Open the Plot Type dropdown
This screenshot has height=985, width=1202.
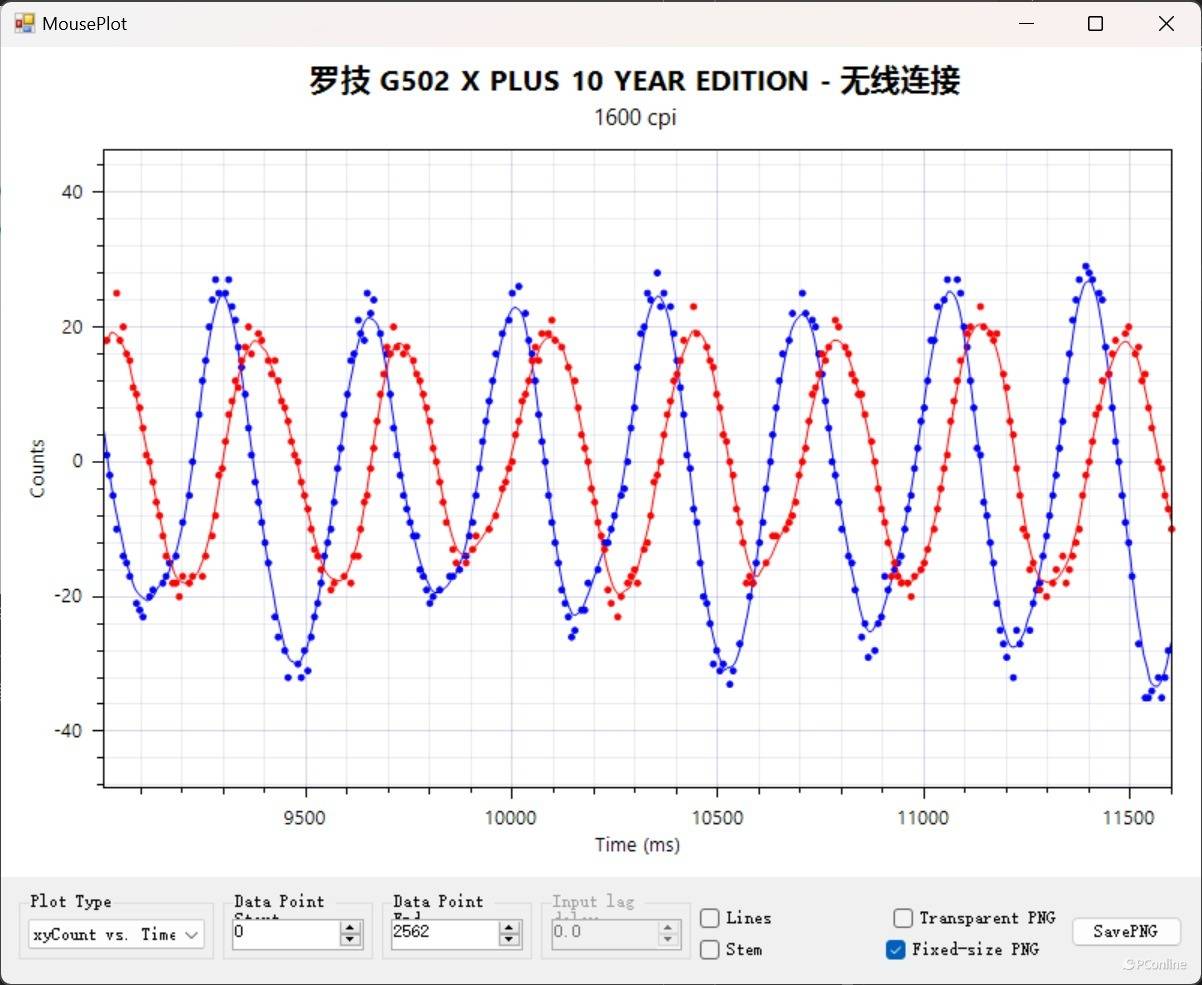[x=116, y=934]
